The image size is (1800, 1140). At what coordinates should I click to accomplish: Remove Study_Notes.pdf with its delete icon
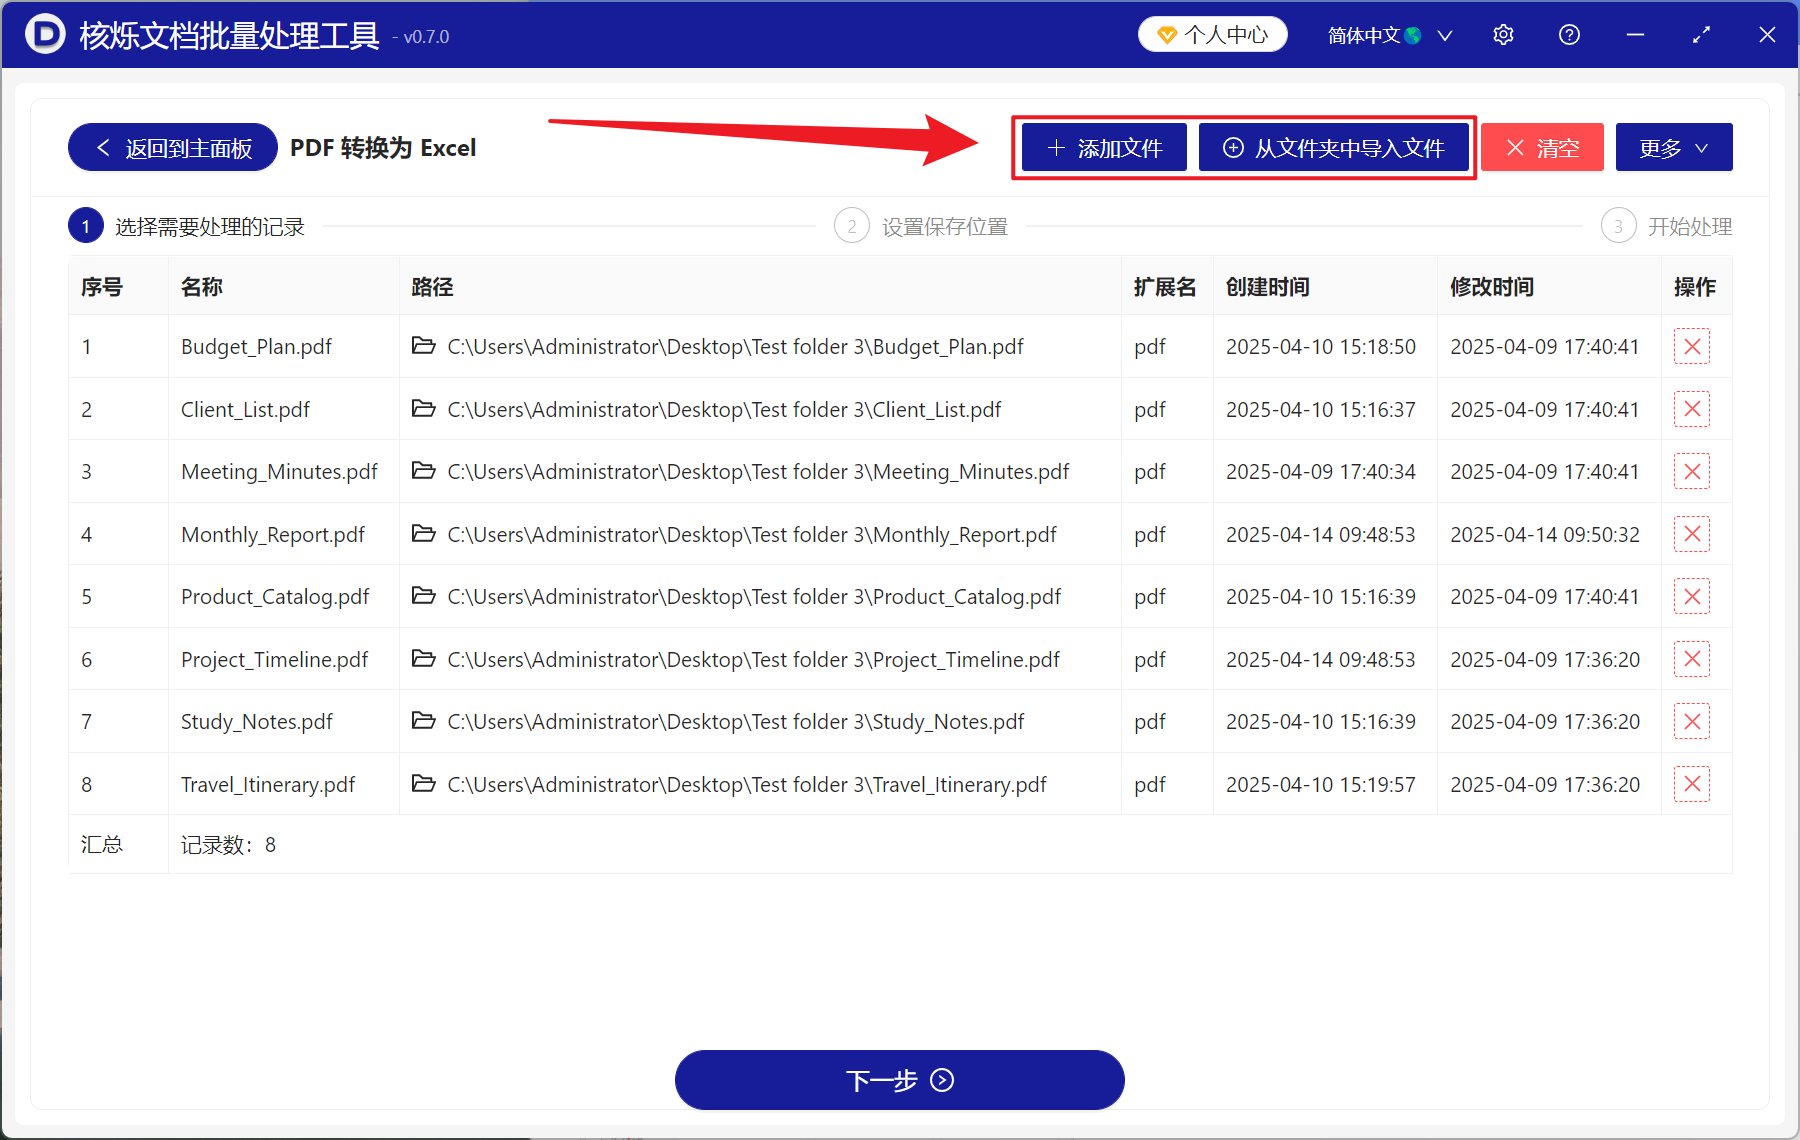pos(1692,722)
